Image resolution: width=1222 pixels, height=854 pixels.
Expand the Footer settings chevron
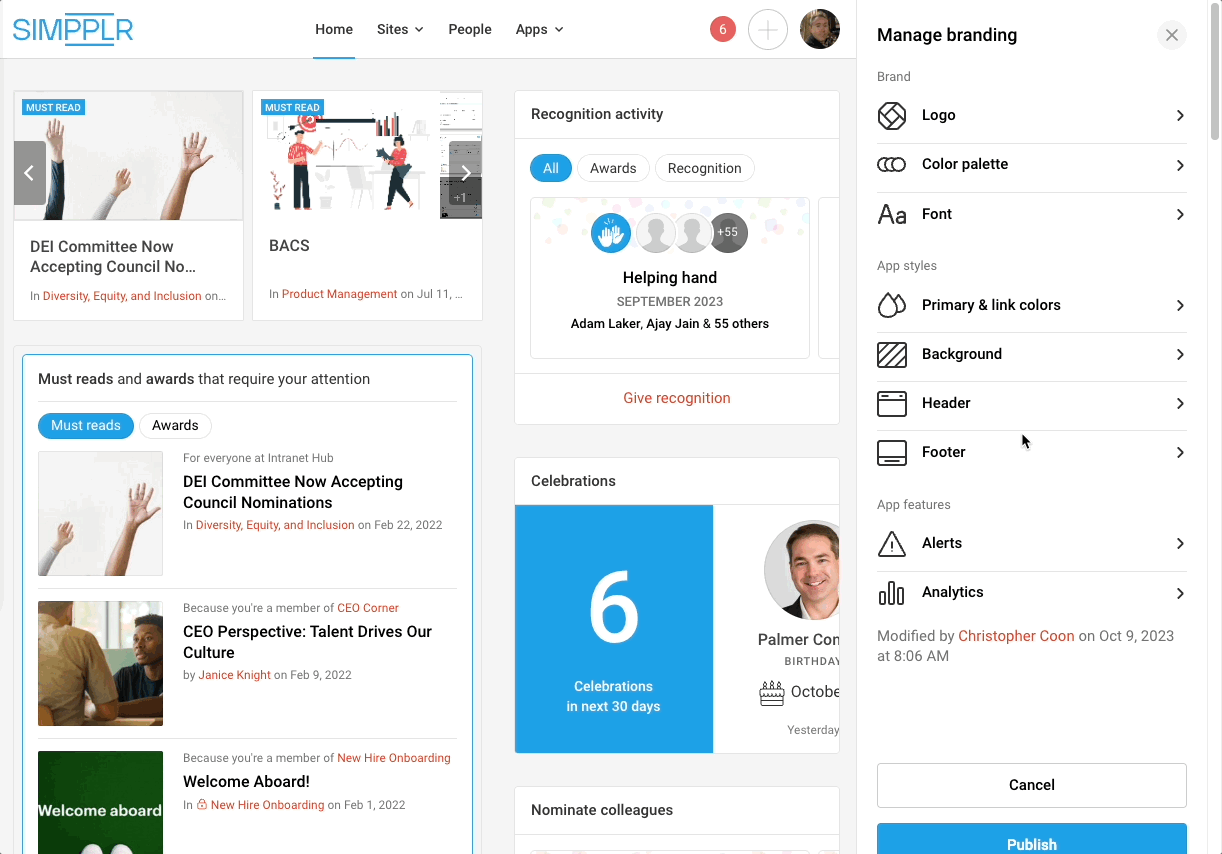click(x=1180, y=453)
